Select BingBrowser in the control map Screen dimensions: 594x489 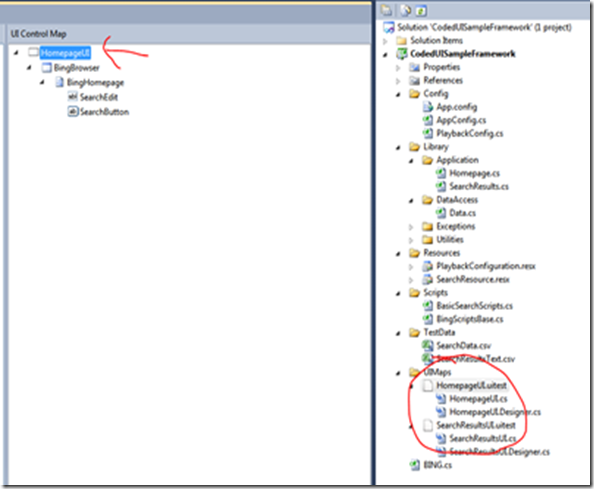pyautogui.click(x=77, y=68)
